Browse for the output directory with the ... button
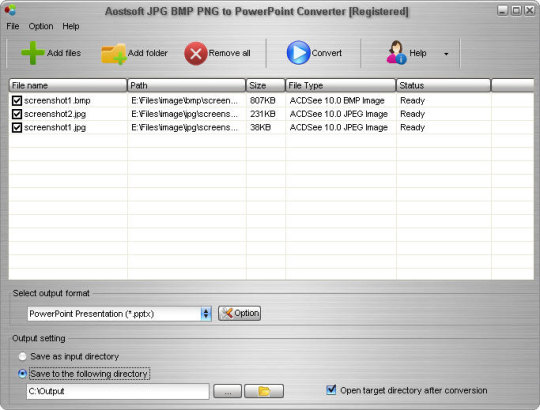This screenshot has width=540, height=410. point(227,391)
